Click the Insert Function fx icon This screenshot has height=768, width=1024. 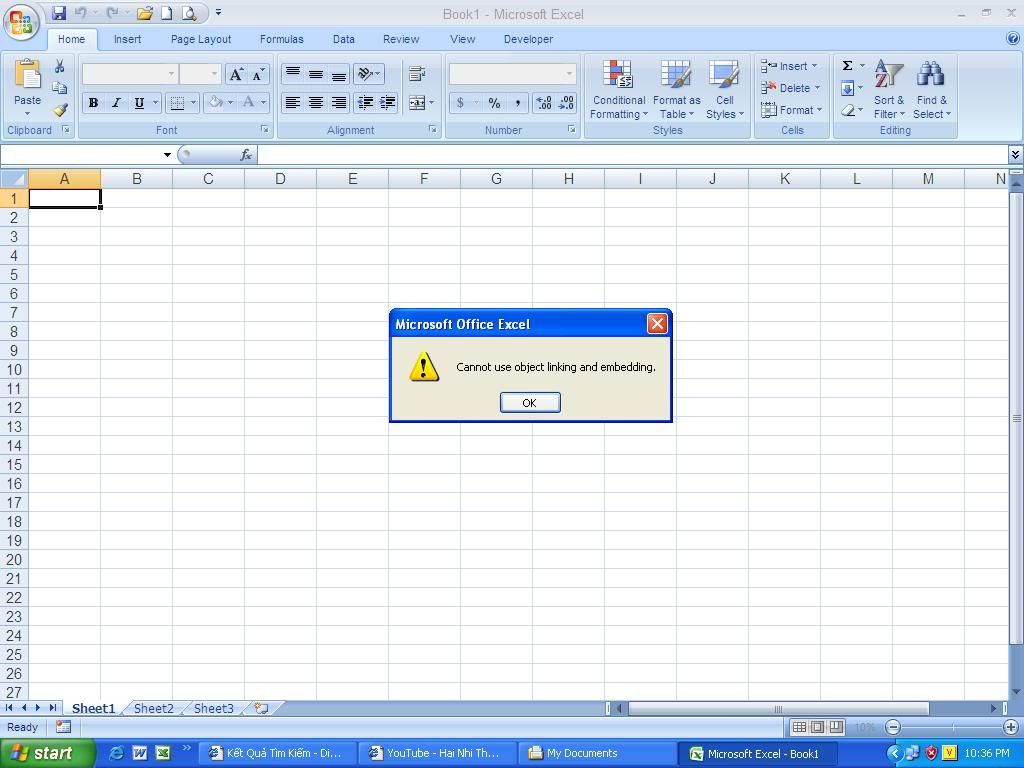pos(246,155)
